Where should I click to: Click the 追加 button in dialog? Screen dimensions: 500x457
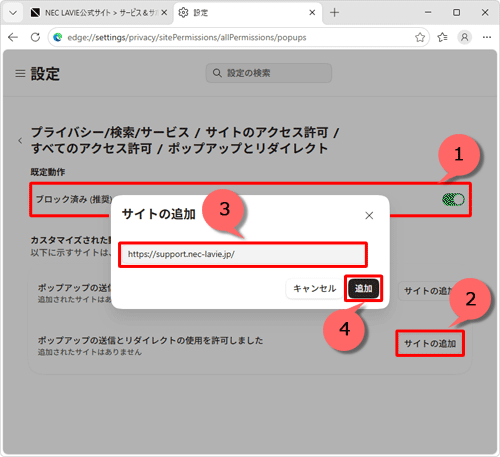(x=363, y=289)
